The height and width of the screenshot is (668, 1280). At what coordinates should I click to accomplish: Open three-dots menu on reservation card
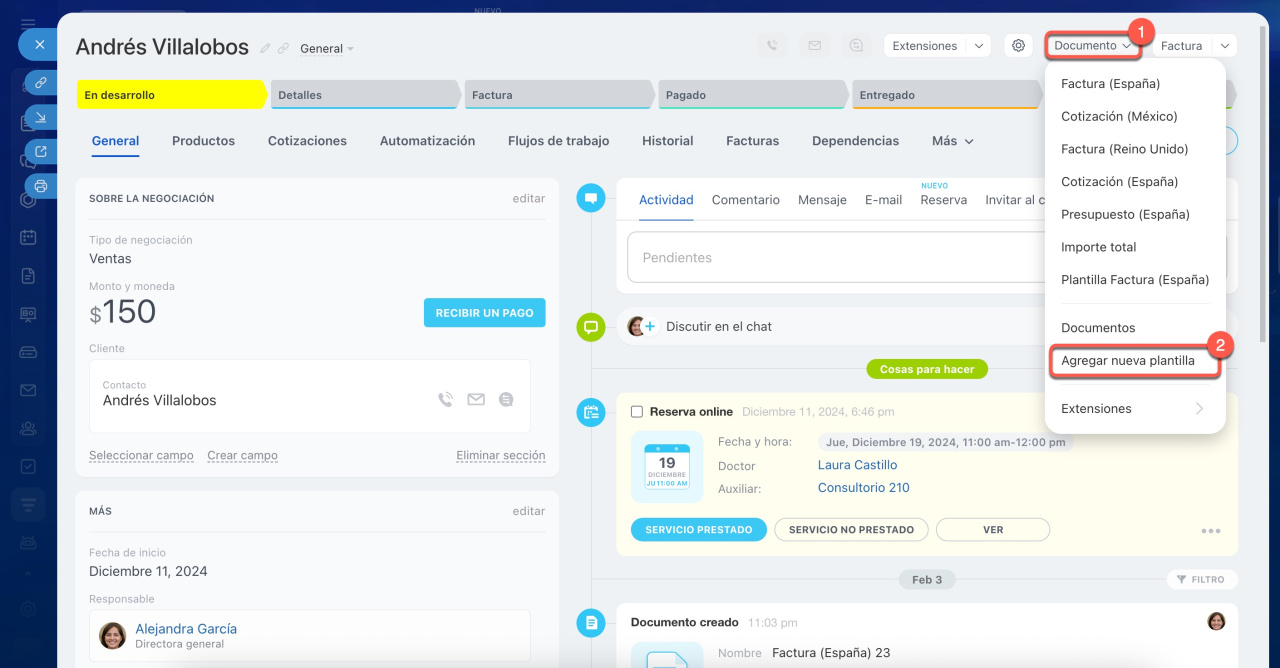(x=1211, y=531)
